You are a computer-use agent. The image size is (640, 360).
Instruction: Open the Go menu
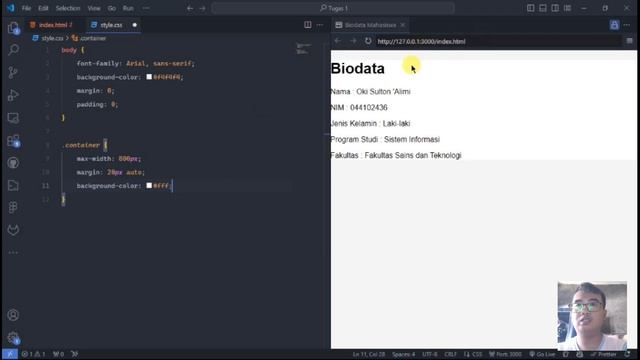pos(111,8)
